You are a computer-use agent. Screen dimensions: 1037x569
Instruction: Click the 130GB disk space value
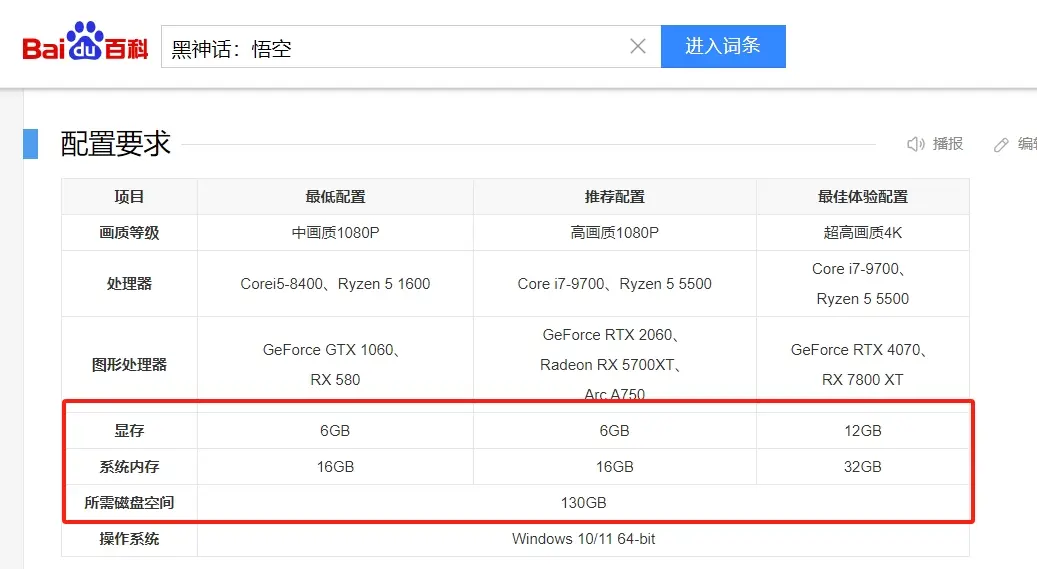(583, 503)
